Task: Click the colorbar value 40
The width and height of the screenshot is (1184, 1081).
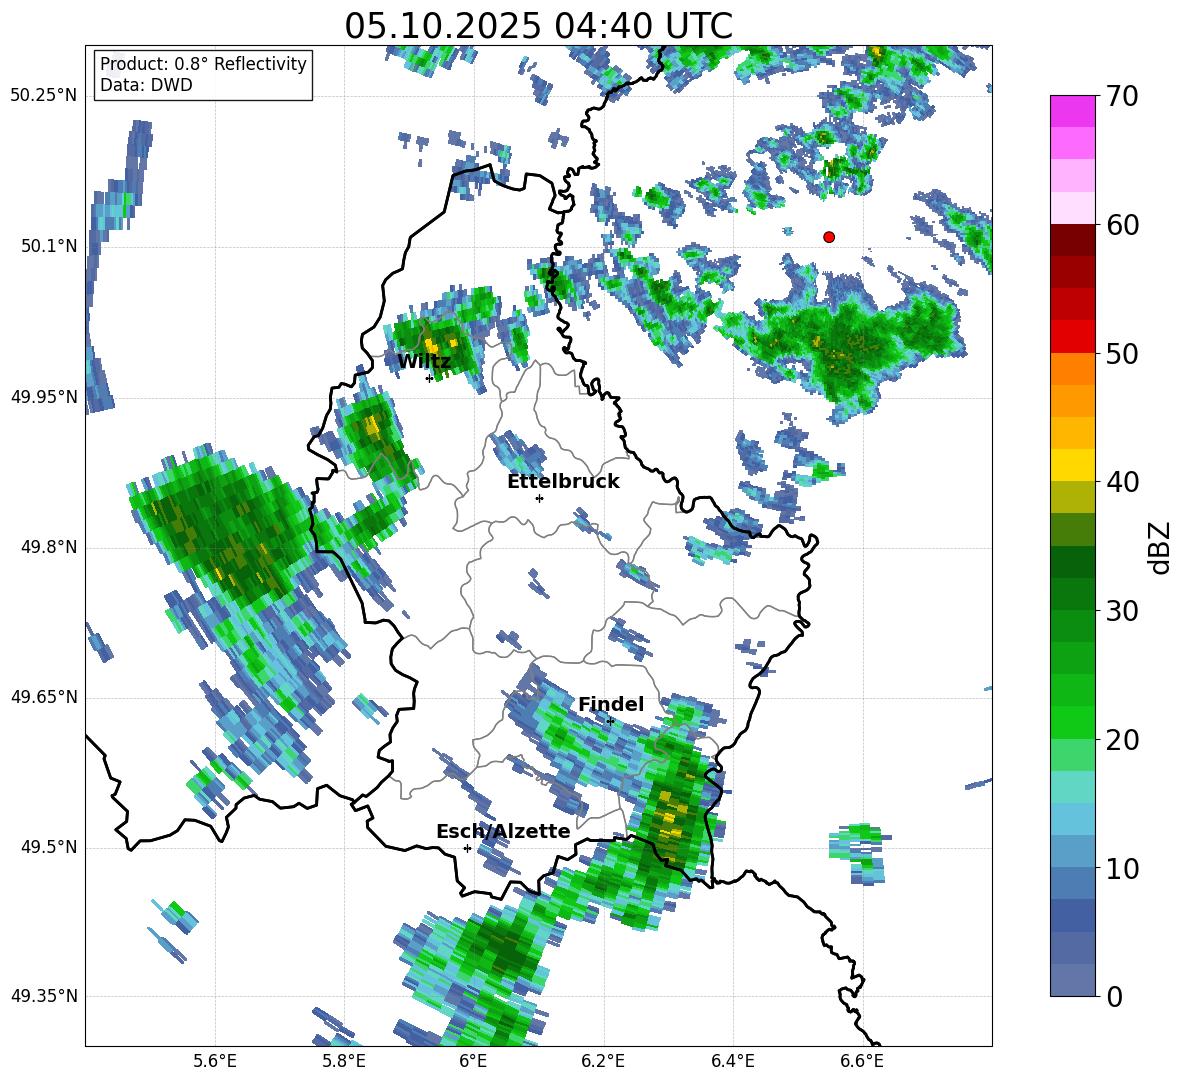Action: point(1122,482)
